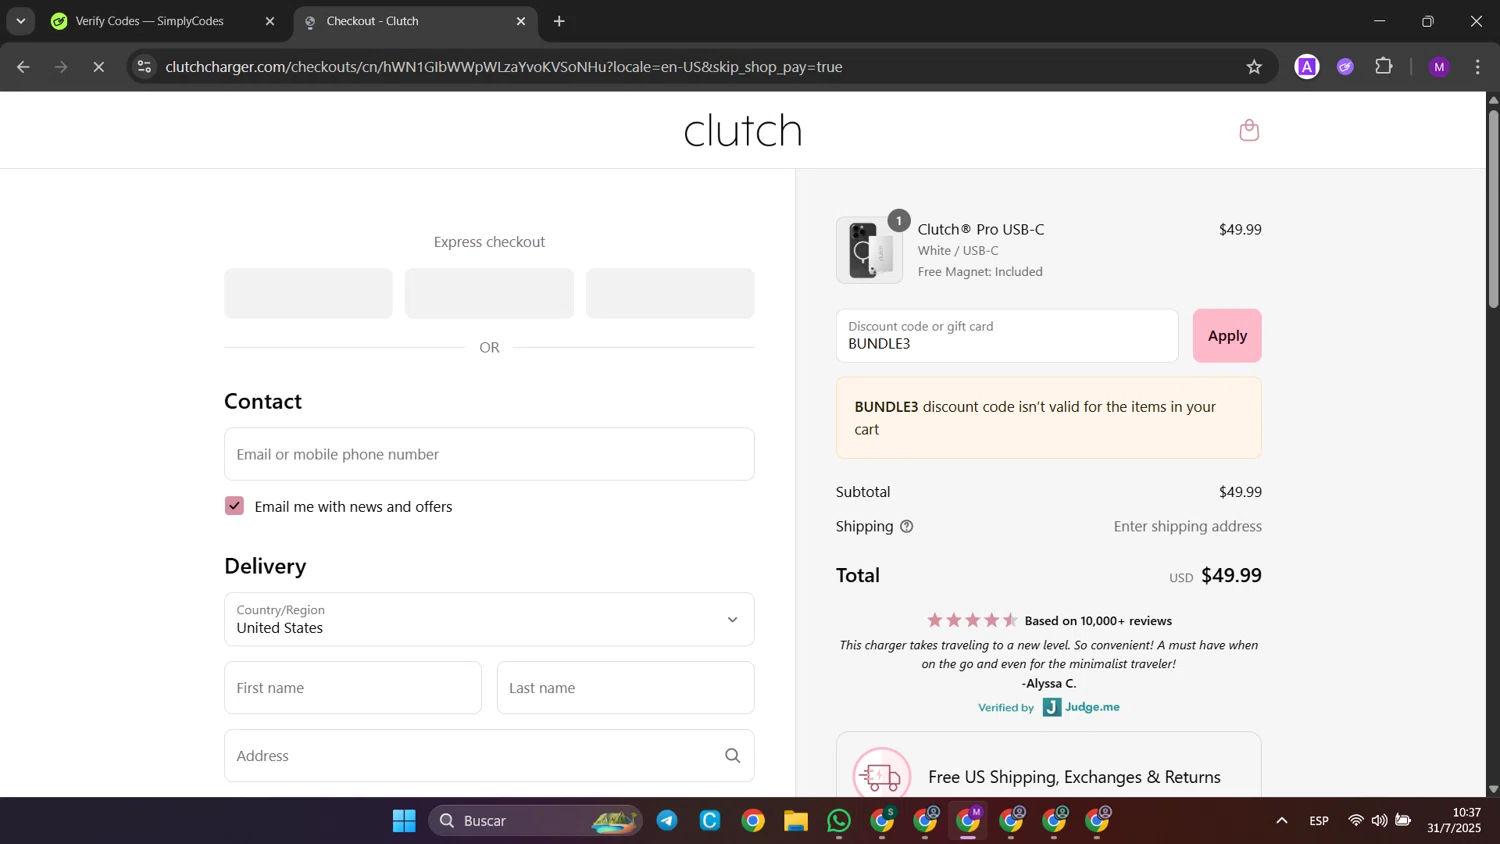Click the middle express checkout button
Viewport: 1500px width, 844px height.
[489, 293]
